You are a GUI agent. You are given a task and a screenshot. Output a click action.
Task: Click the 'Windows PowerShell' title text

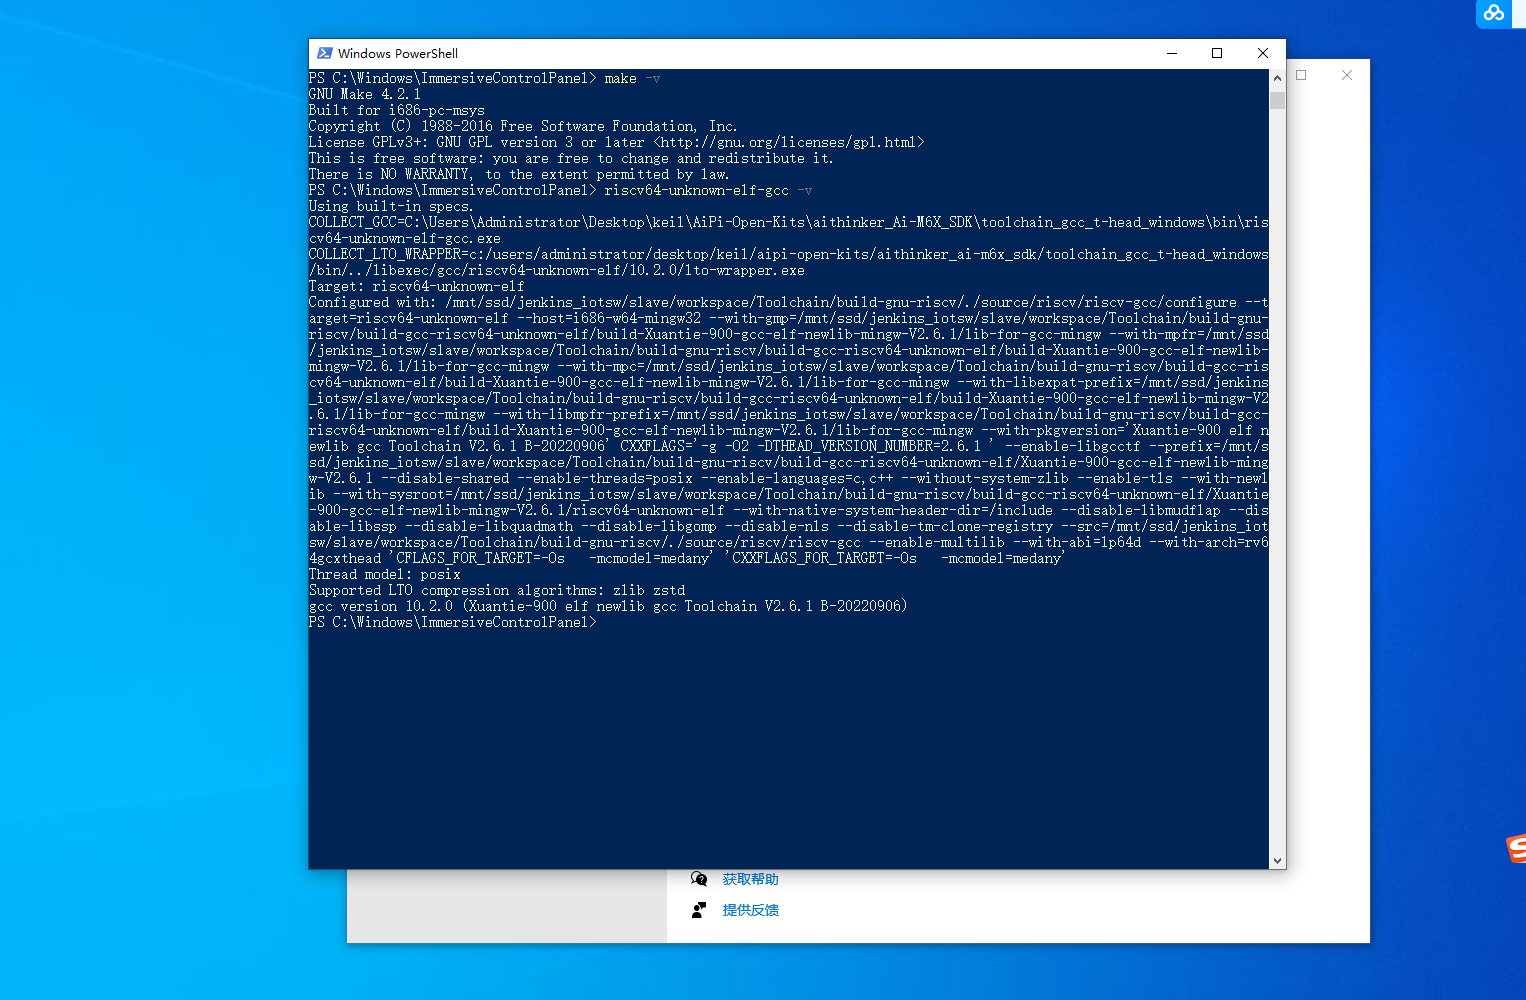[398, 53]
